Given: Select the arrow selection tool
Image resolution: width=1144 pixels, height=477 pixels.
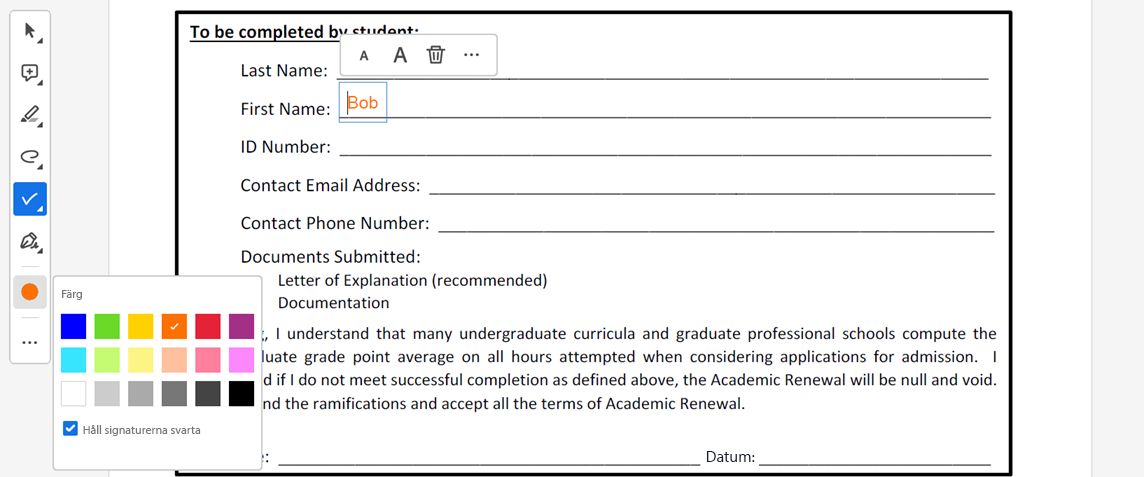Looking at the screenshot, I should pos(30,32).
